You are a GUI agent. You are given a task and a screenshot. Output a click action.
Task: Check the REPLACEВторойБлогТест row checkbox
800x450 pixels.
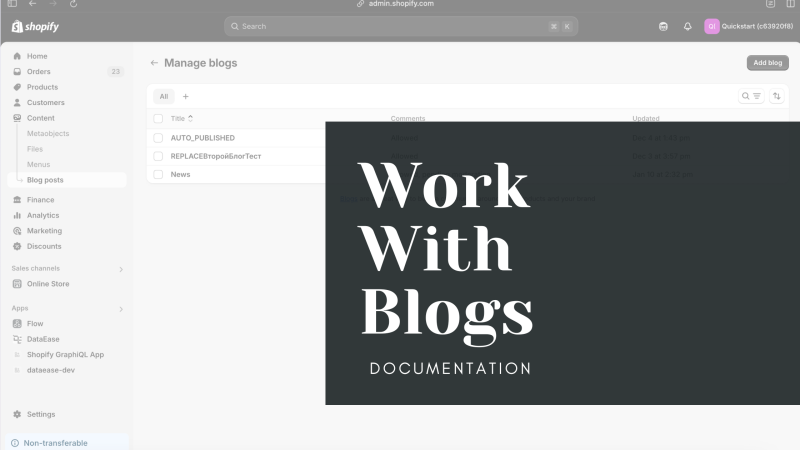[x=158, y=156]
